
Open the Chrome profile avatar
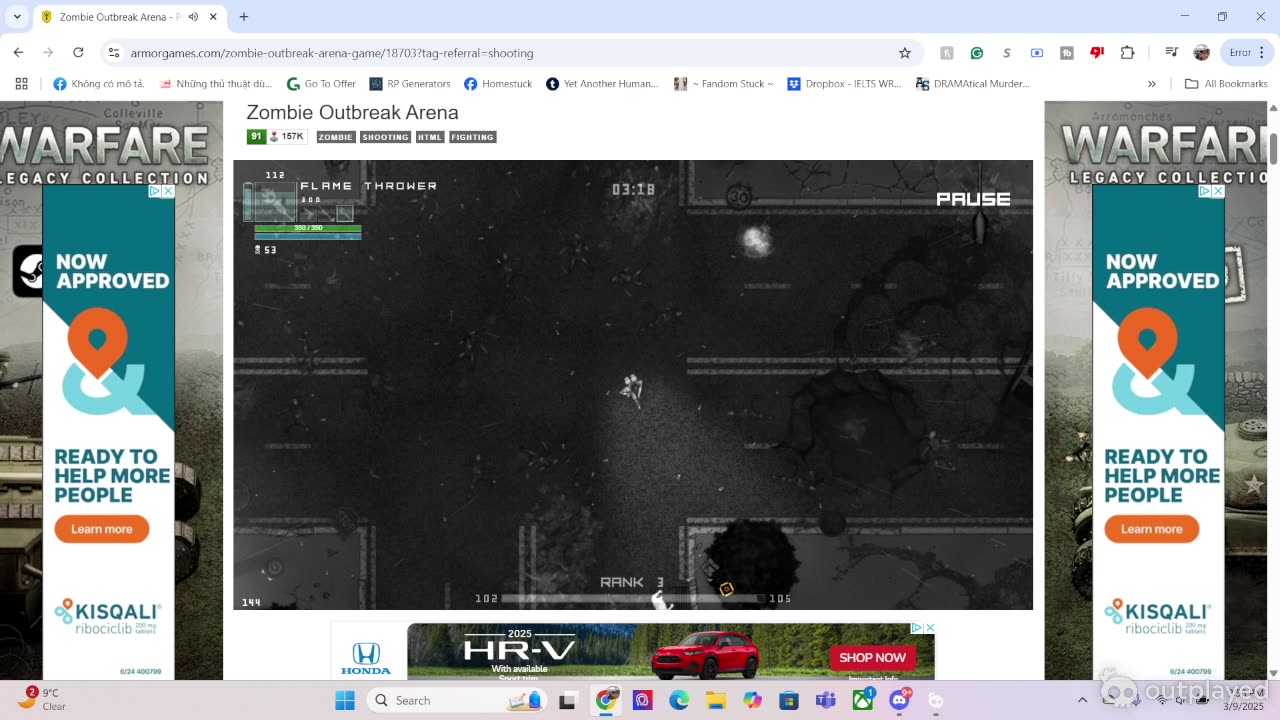coord(1201,53)
